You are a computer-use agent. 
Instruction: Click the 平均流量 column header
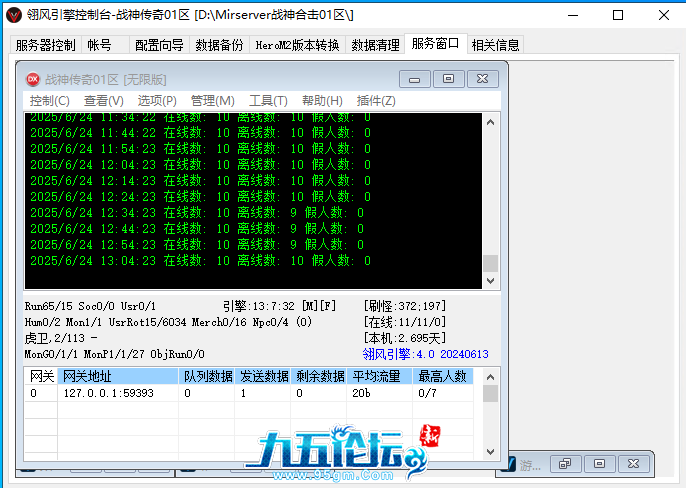point(380,376)
